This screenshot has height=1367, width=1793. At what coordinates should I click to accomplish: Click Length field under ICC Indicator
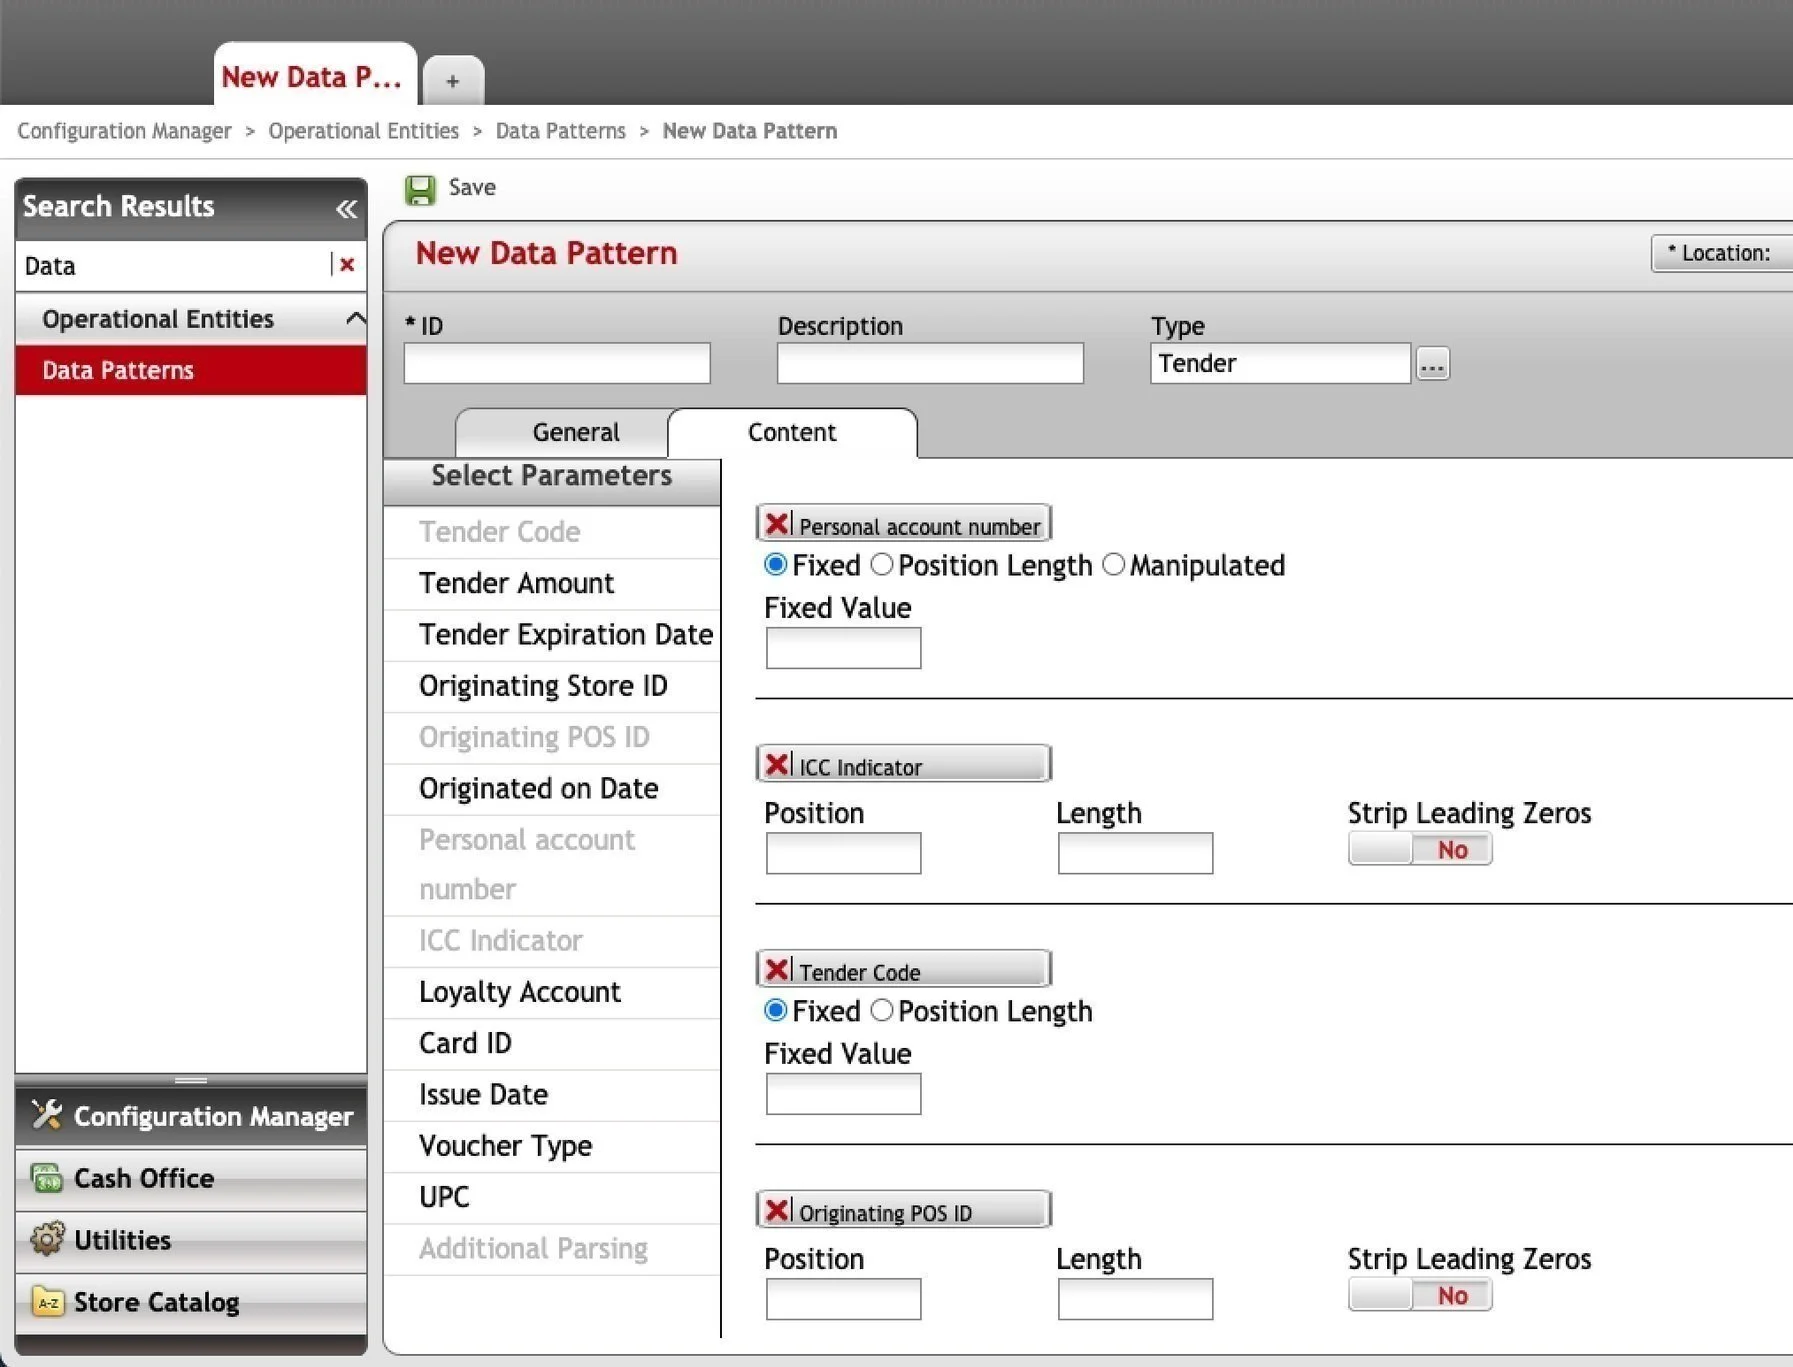1135,853
